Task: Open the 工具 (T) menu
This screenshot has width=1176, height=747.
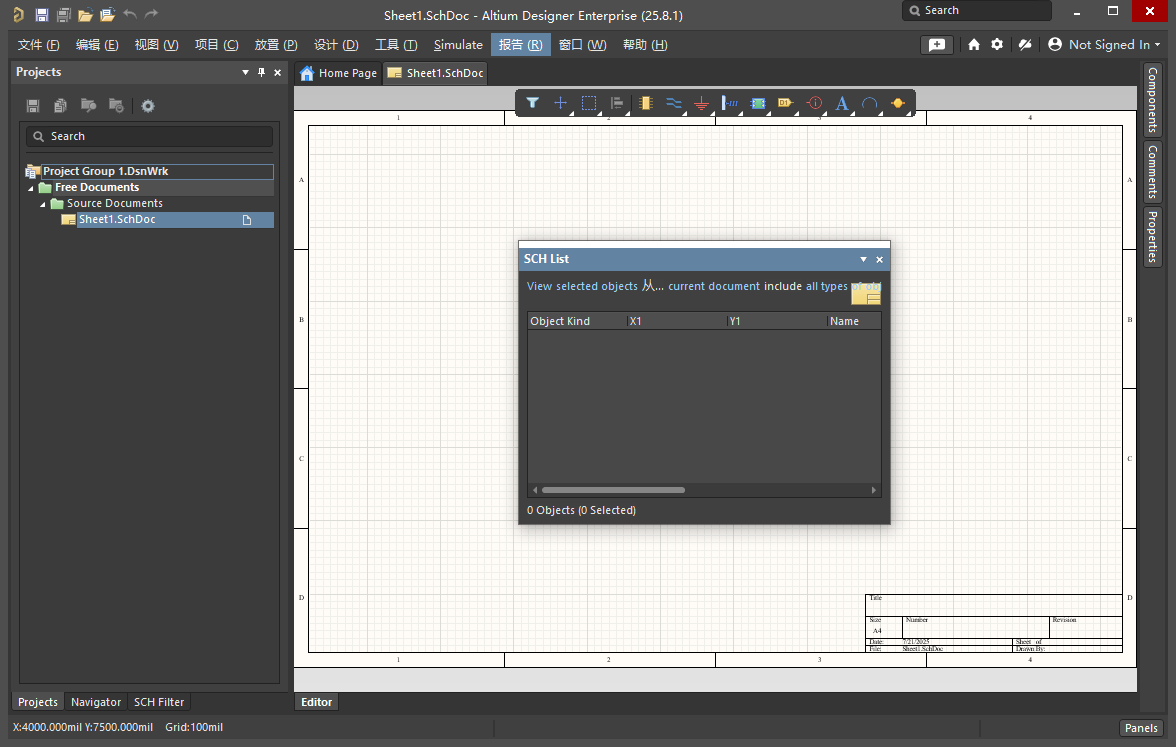Action: point(396,44)
